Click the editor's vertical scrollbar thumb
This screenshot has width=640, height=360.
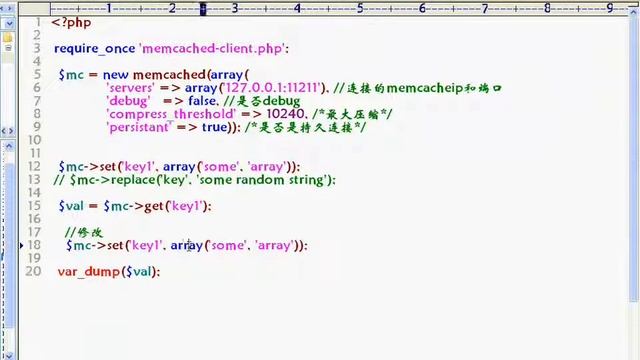633,159
